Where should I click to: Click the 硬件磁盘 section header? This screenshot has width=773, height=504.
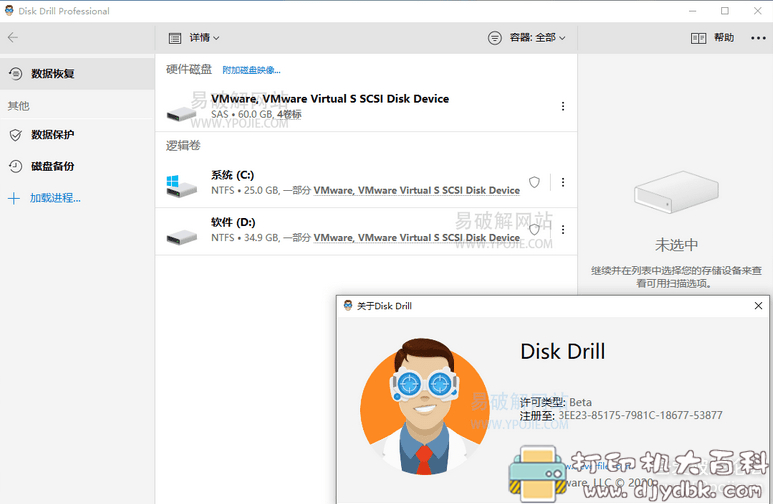click(189, 70)
